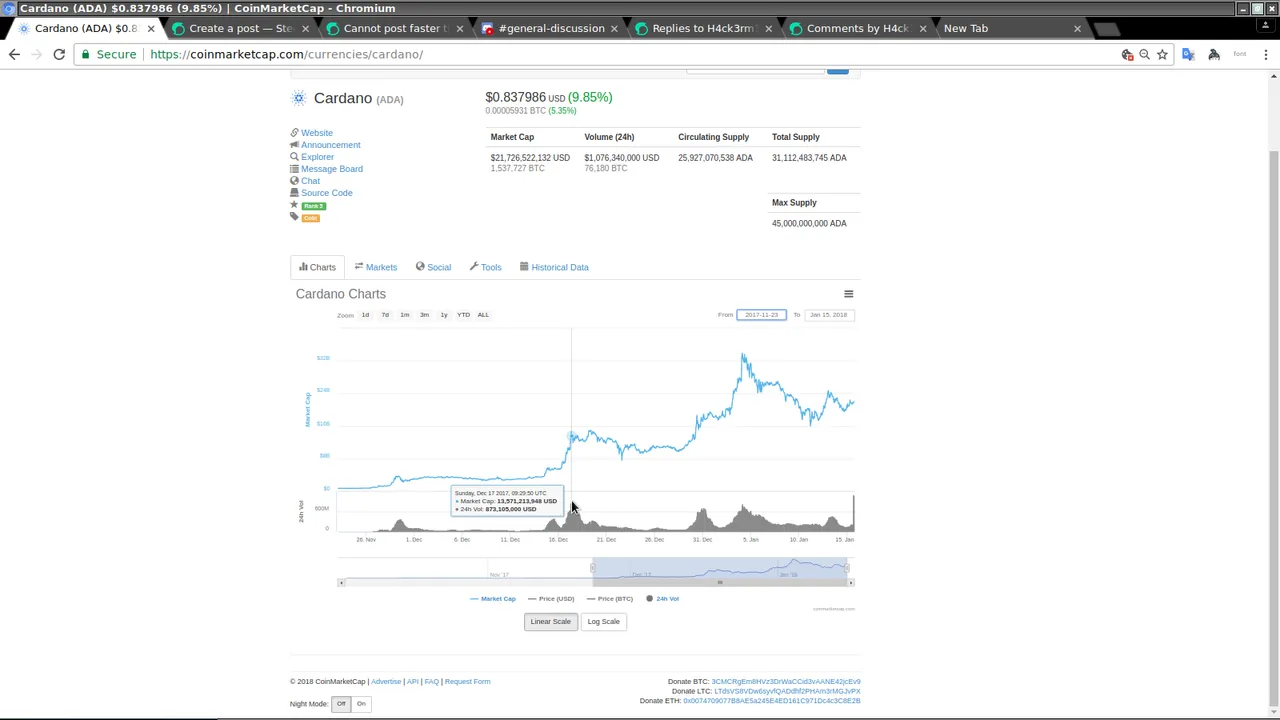Click the star icon beside Rank badge
This screenshot has height=720, width=1280.
294,205
